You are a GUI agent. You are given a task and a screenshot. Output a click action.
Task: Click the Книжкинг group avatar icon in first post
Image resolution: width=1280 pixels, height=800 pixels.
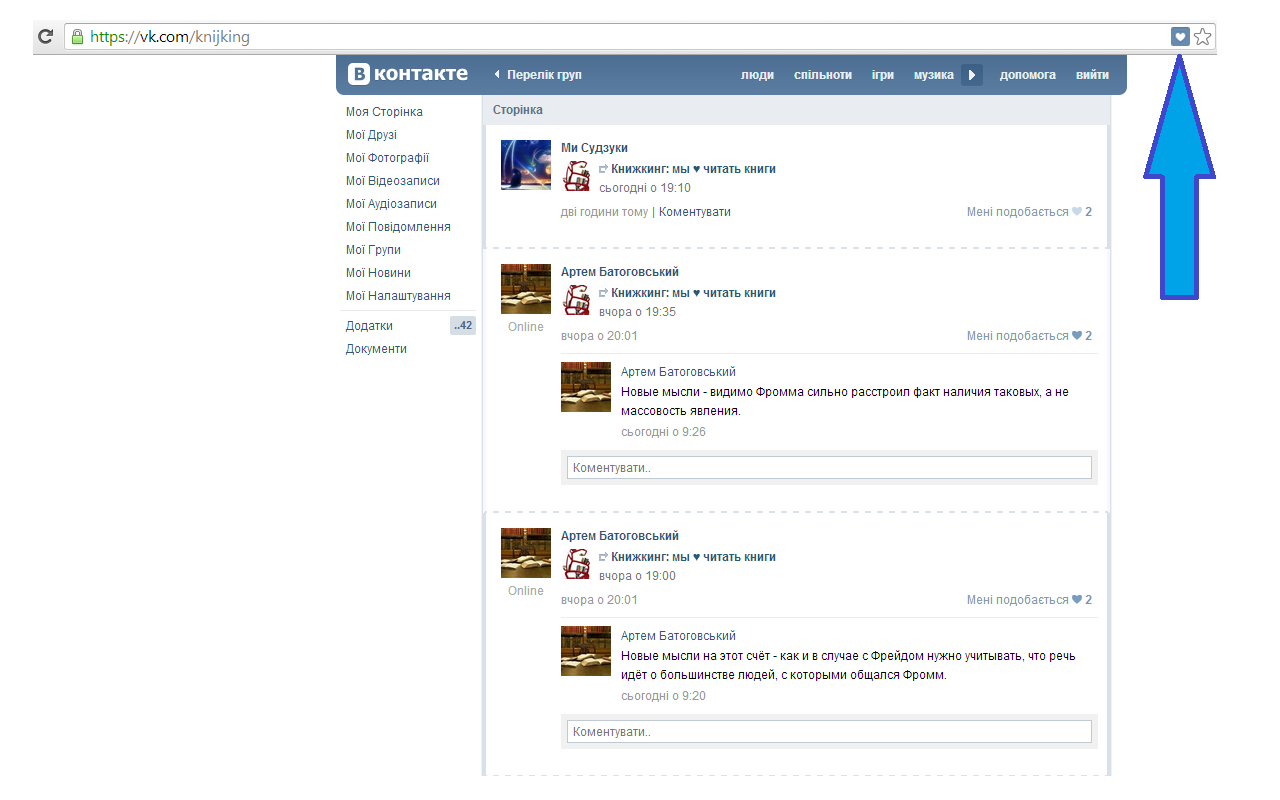click(576, 174)
